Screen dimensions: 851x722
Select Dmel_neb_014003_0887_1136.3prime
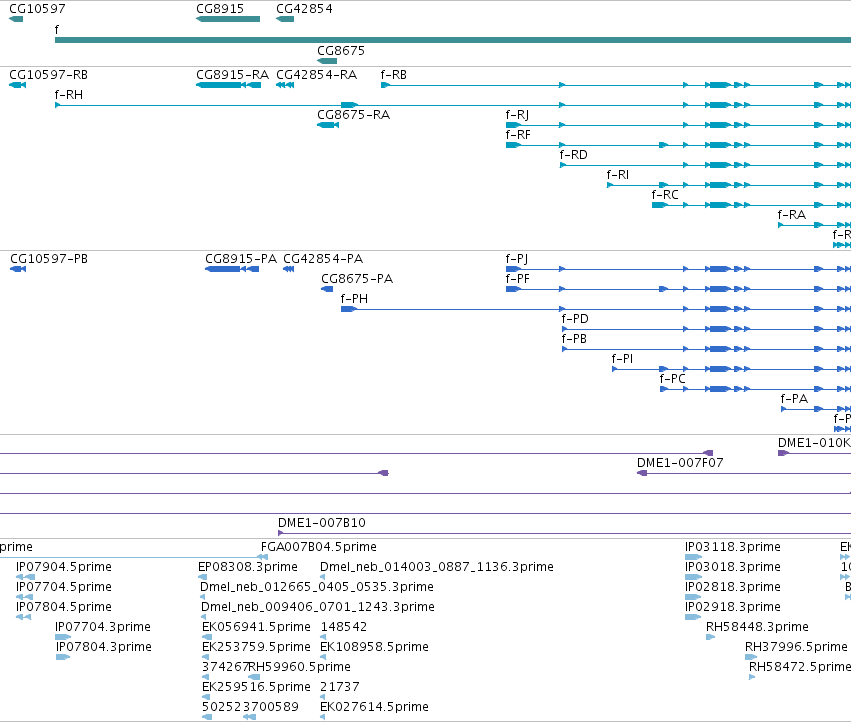(437, 567)
